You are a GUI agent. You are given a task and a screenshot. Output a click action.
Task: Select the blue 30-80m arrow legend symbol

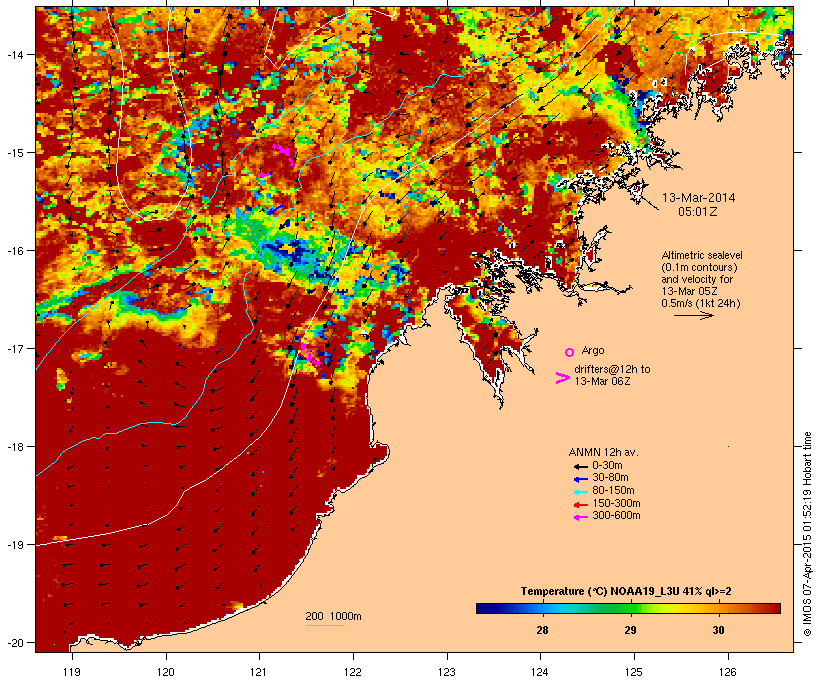point(581,479)
